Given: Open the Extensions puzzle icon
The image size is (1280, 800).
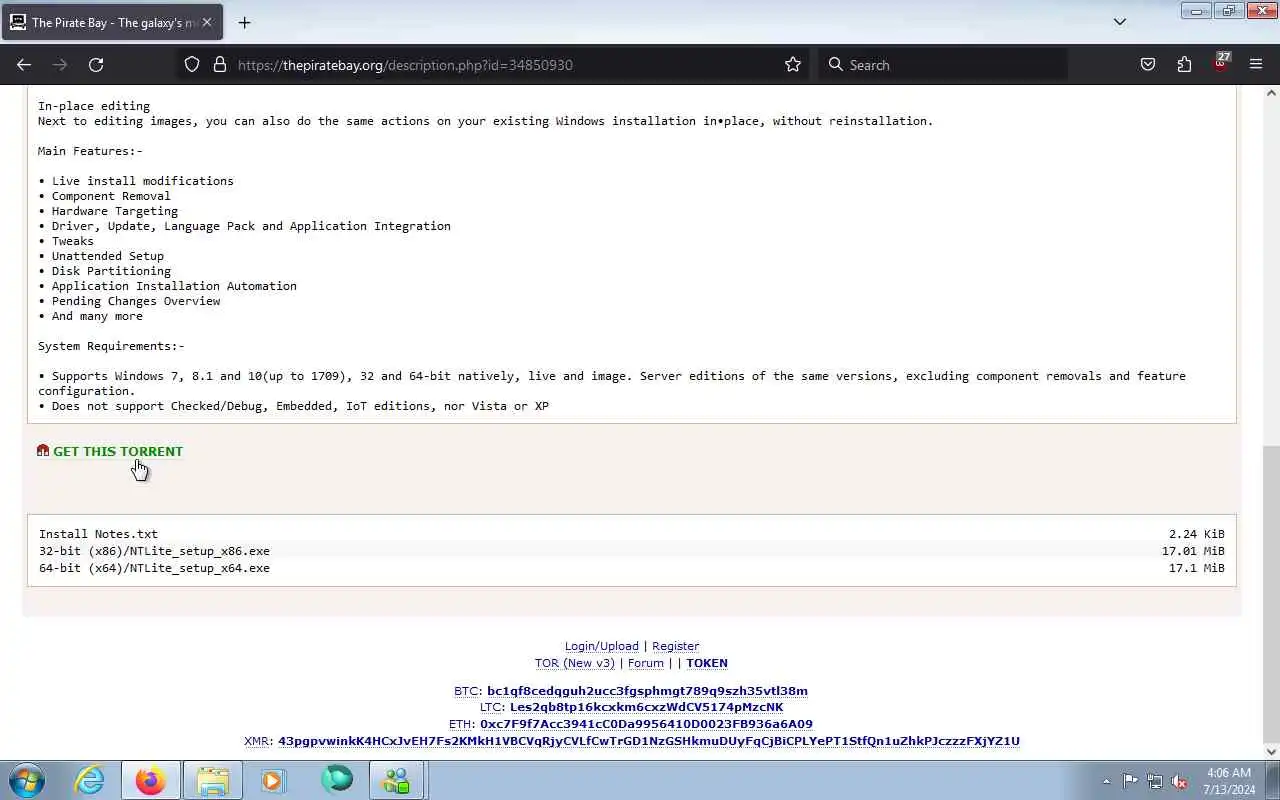Looking at the screenshot, I should 1184,65.
